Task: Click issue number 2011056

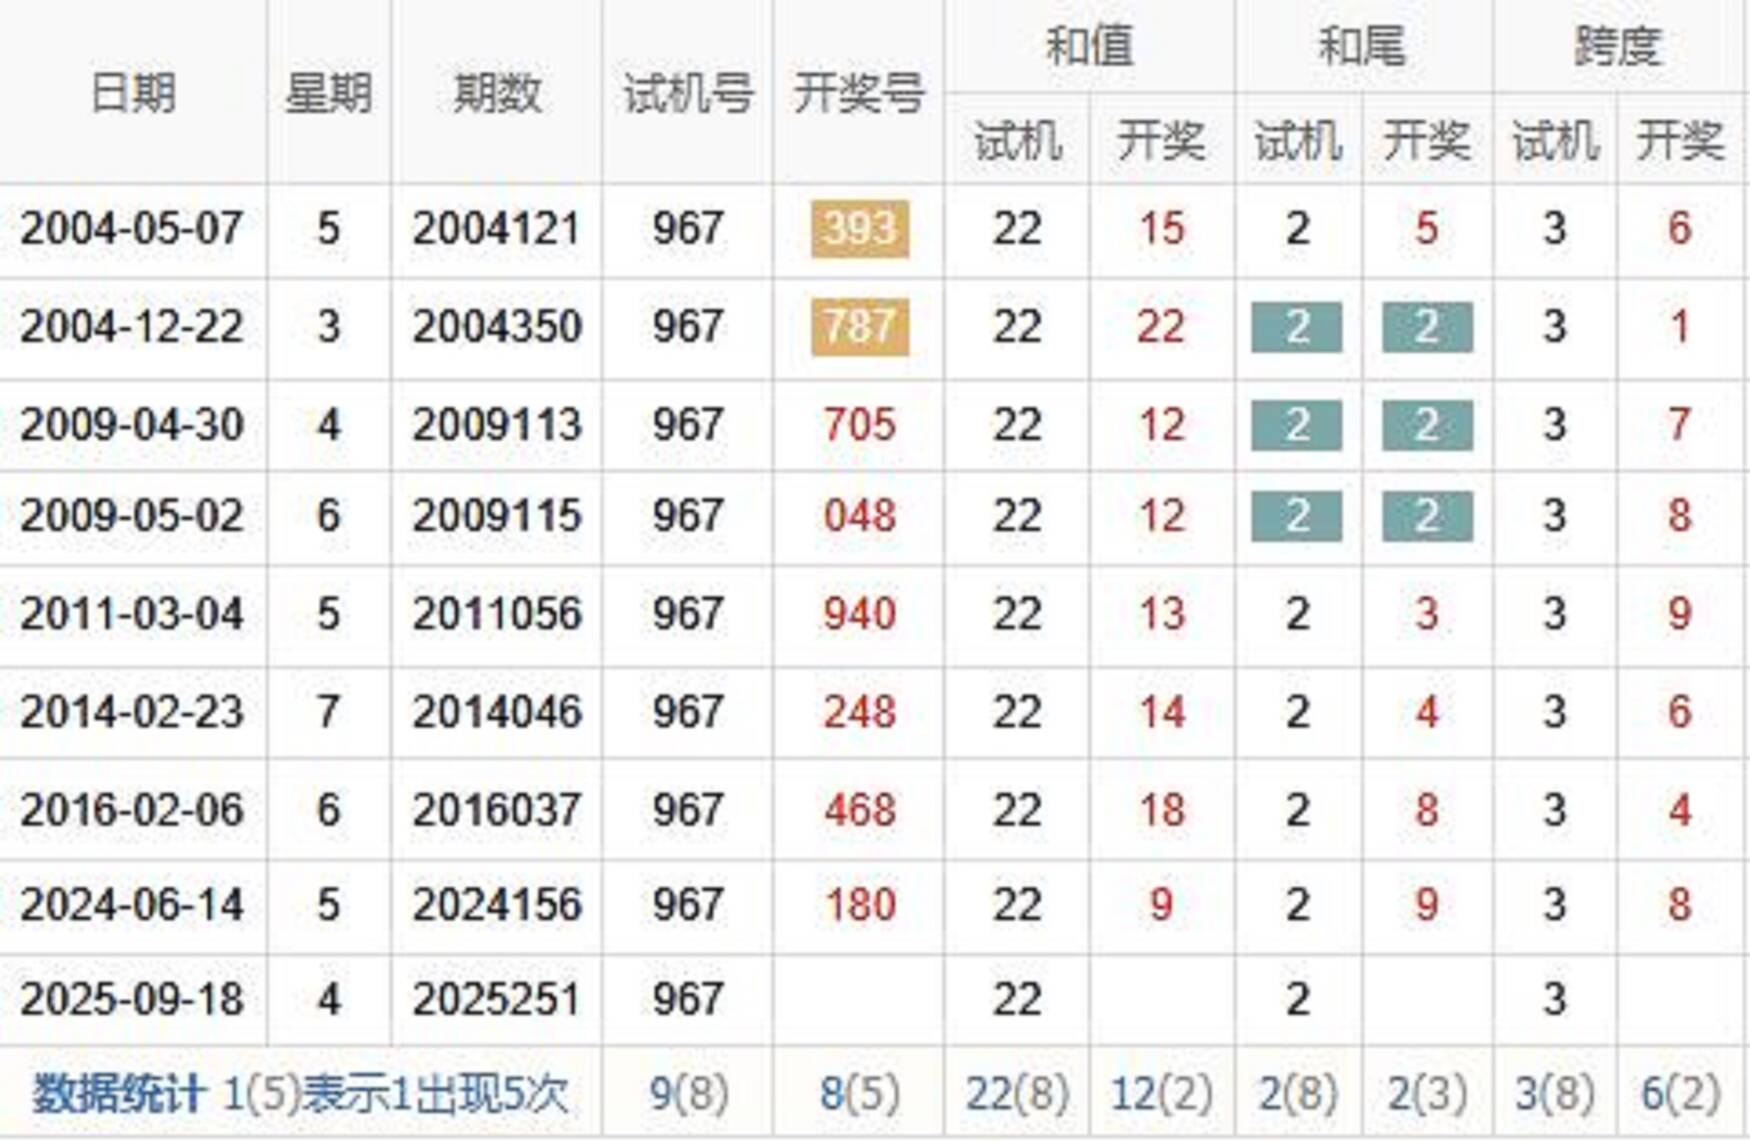Action: (x=497, y=613)
